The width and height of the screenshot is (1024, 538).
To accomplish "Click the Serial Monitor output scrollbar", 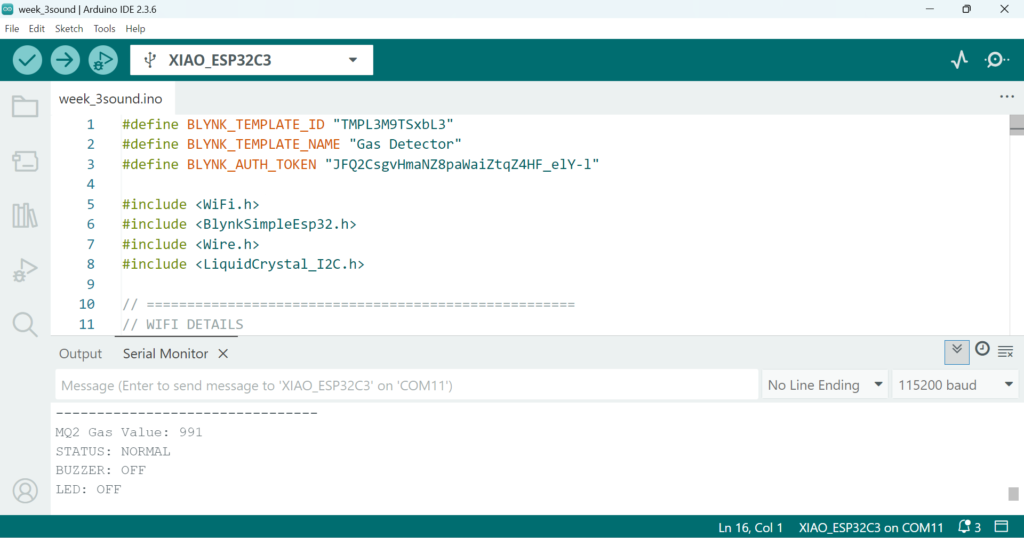I will [1013, 494].
